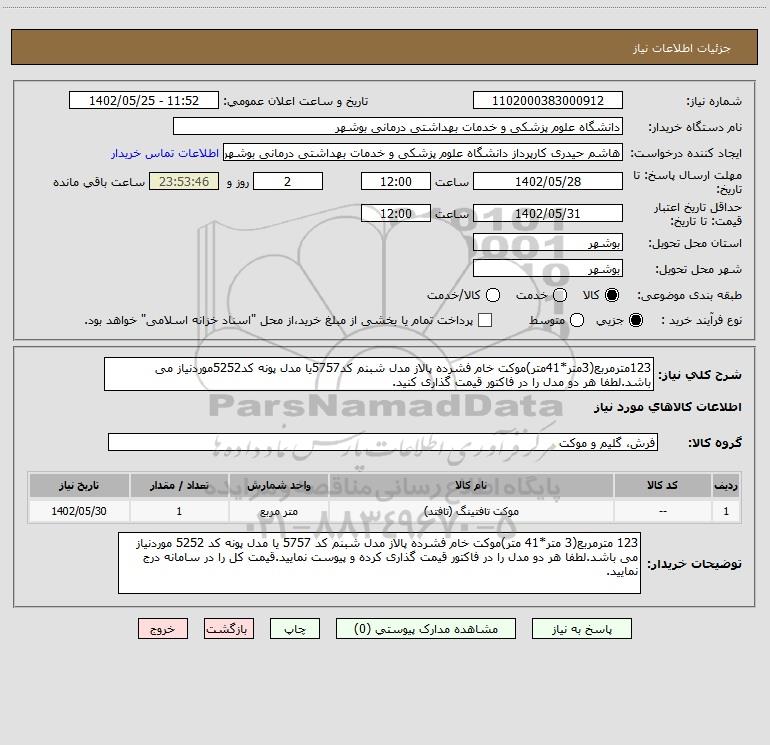Open مشاهده مدارک پیوستی (0) button
Image resolution: width=770 pixels, height=745 pixels.
426,629
